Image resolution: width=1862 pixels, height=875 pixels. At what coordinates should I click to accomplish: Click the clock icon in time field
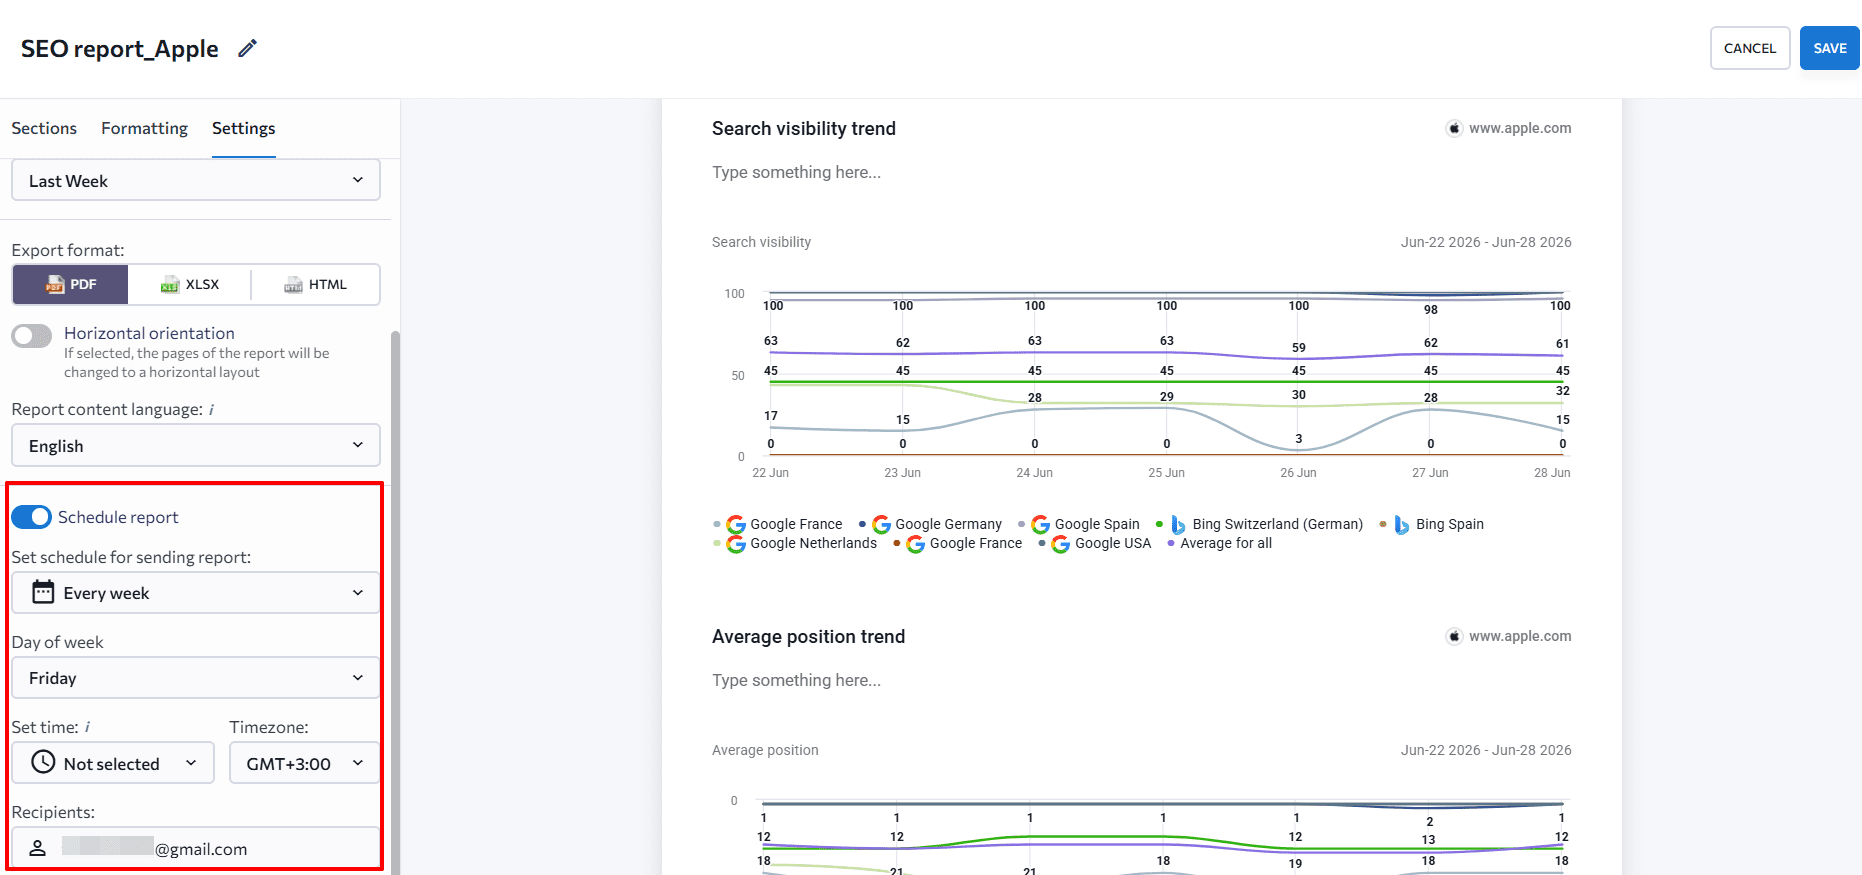(x=43, y=762)
